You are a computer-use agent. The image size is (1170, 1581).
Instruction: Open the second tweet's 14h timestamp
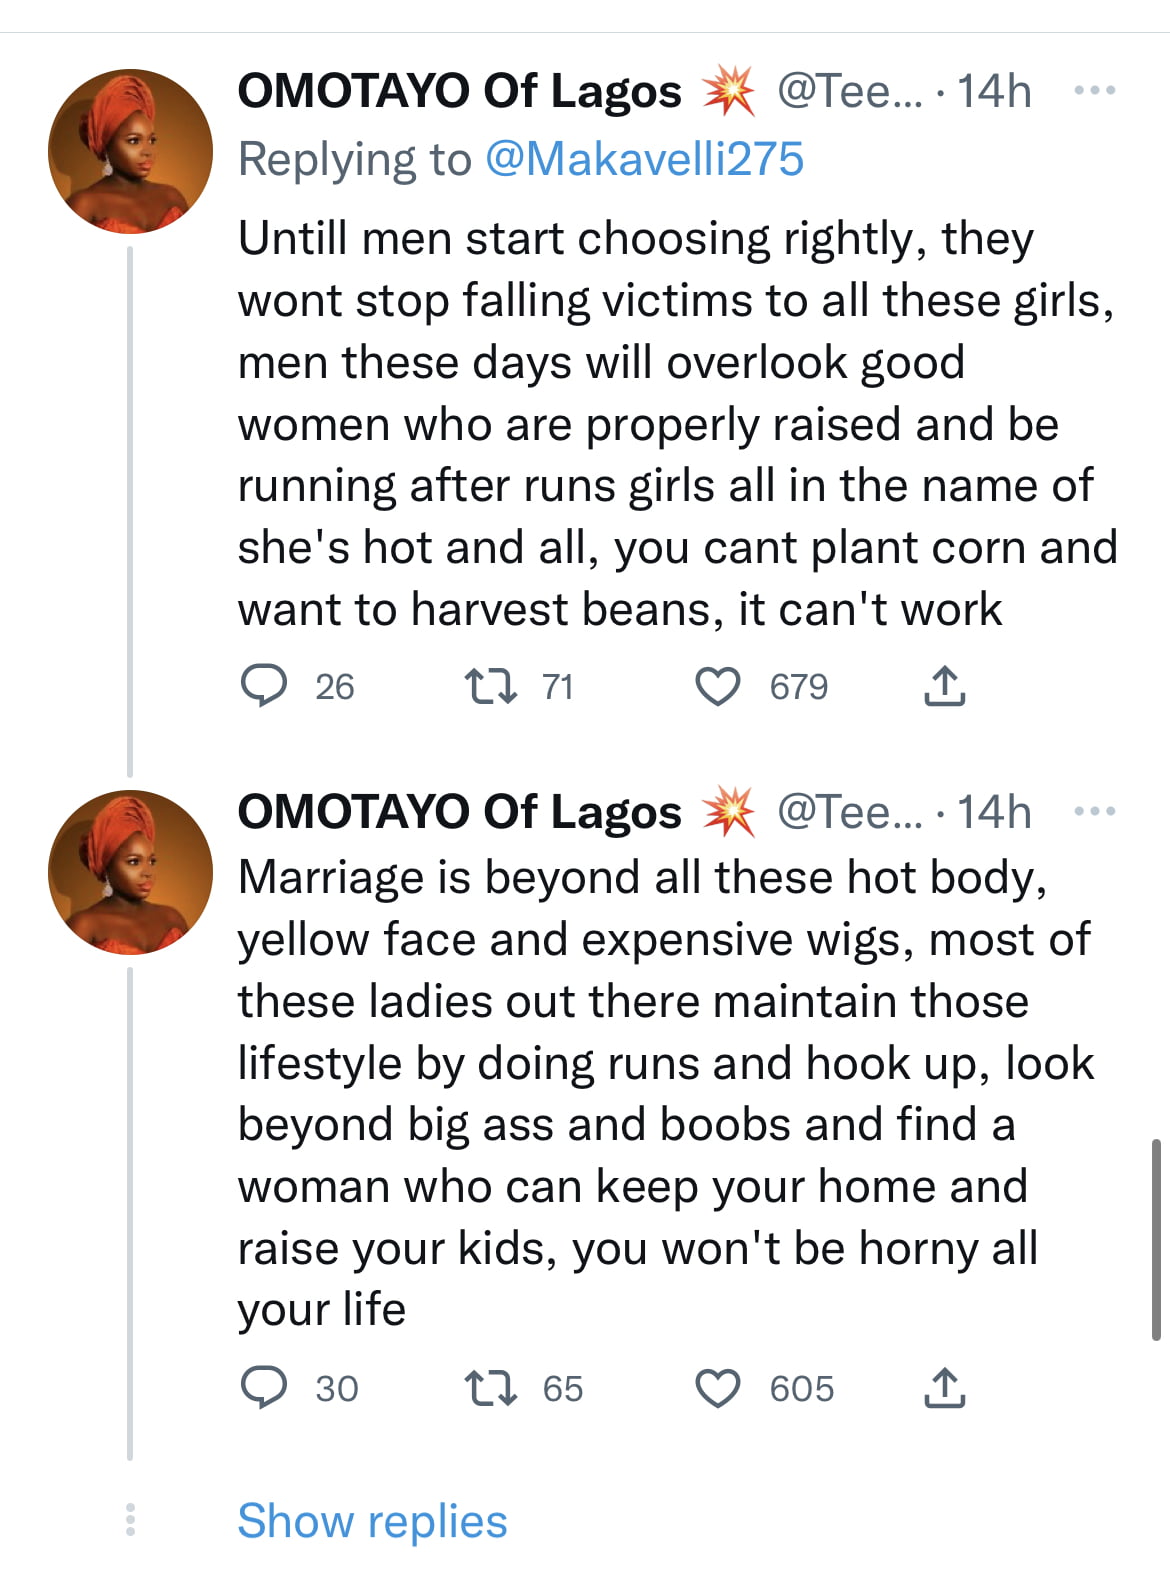(994, 811)
